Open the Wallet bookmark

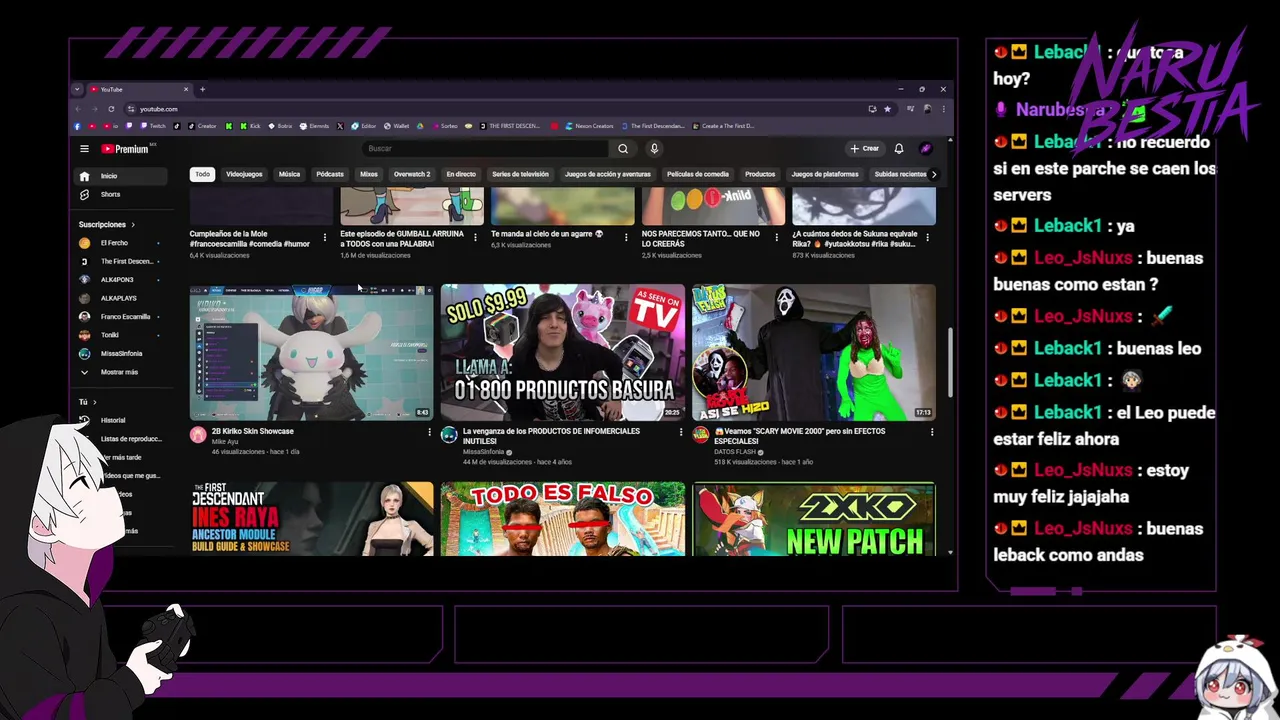point(396,126)
